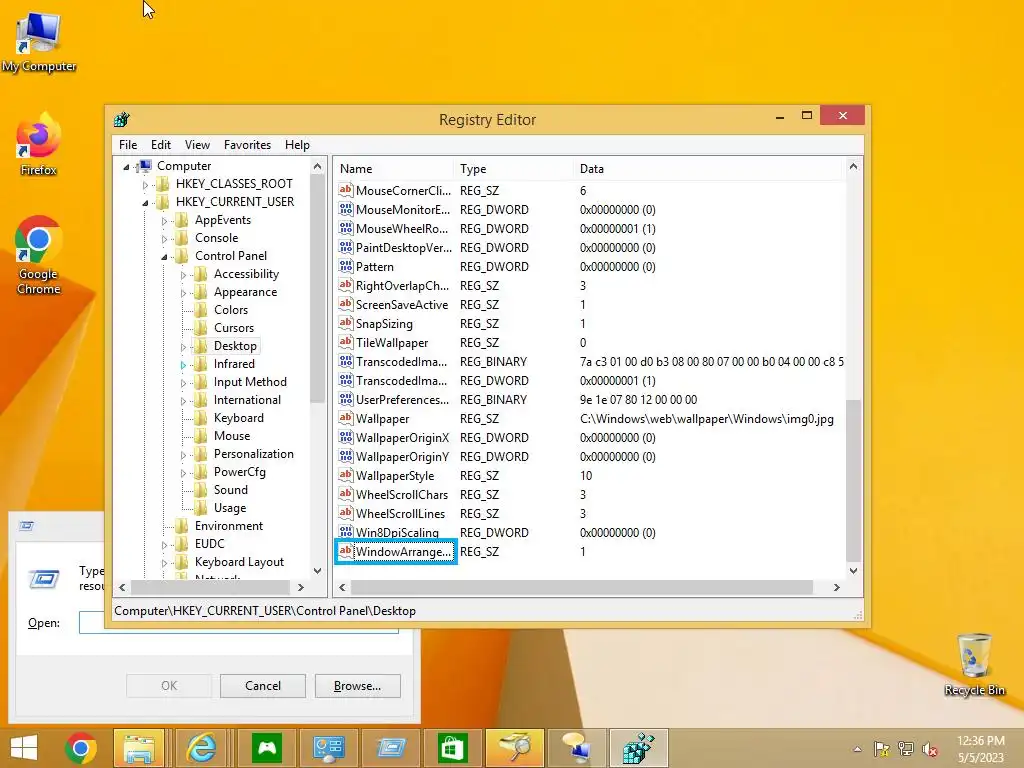Expand the AppEvents node arrow
This screenshot has height=768, width=1024.
tap(164, 221)
